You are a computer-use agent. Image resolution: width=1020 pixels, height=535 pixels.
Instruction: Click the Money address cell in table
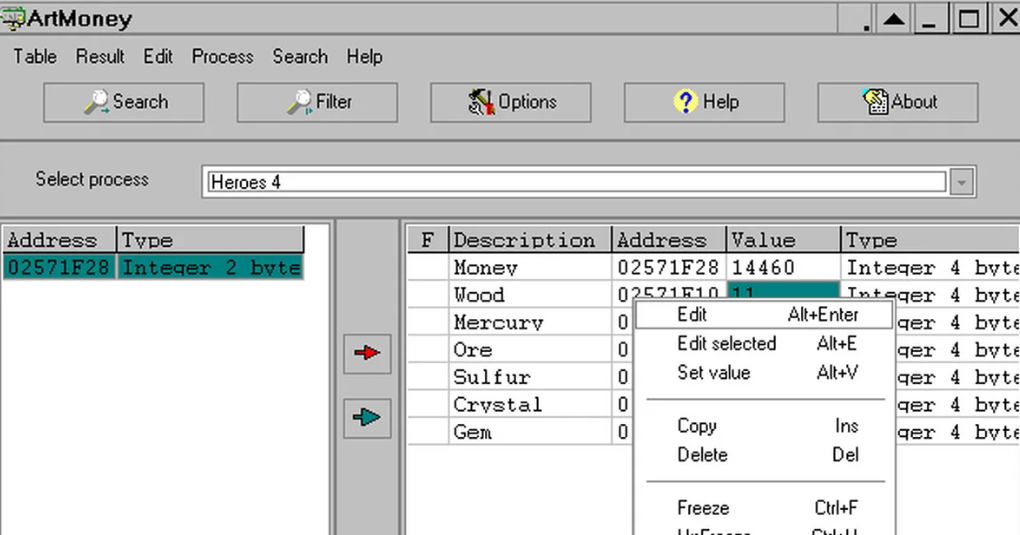[668, 268]
